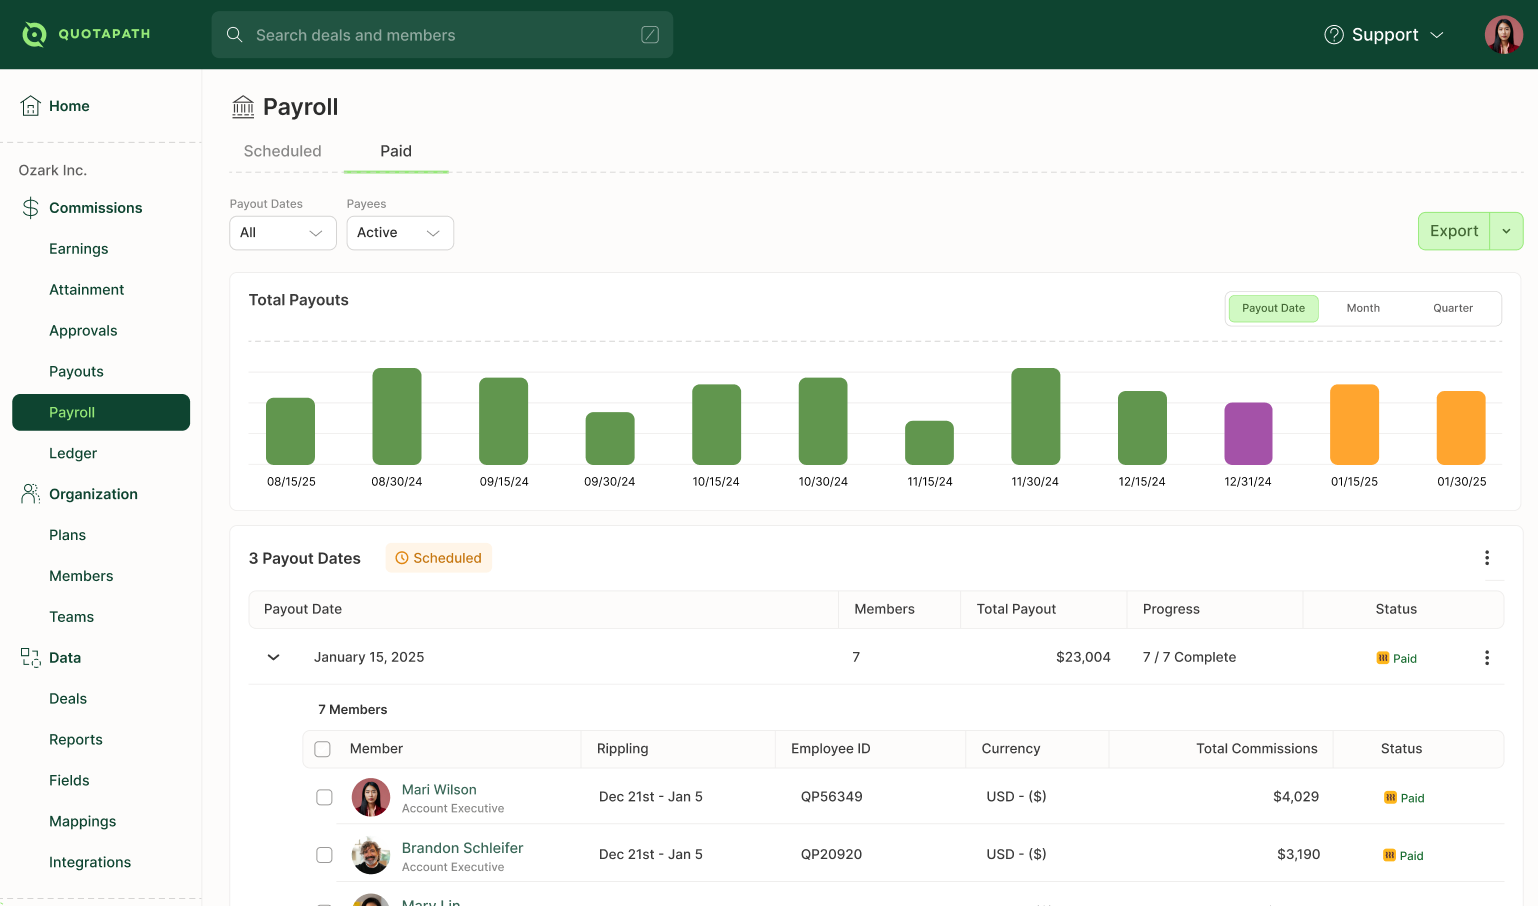Screen dimensions: 1538x906
Task: Toggle the select-all Member checkbox
Action: point(322,749)
